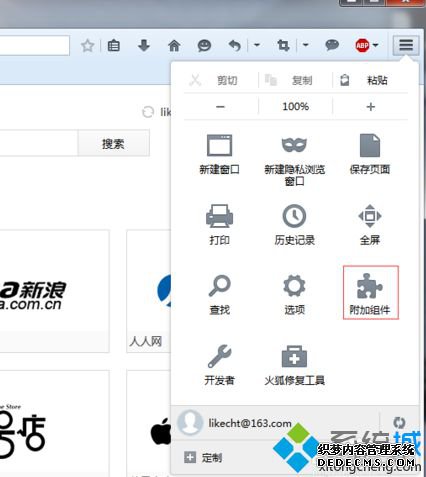This screenshot has width=426, height=477.
Task: Open the bookmarks list icon
Action: click(114, 45)
